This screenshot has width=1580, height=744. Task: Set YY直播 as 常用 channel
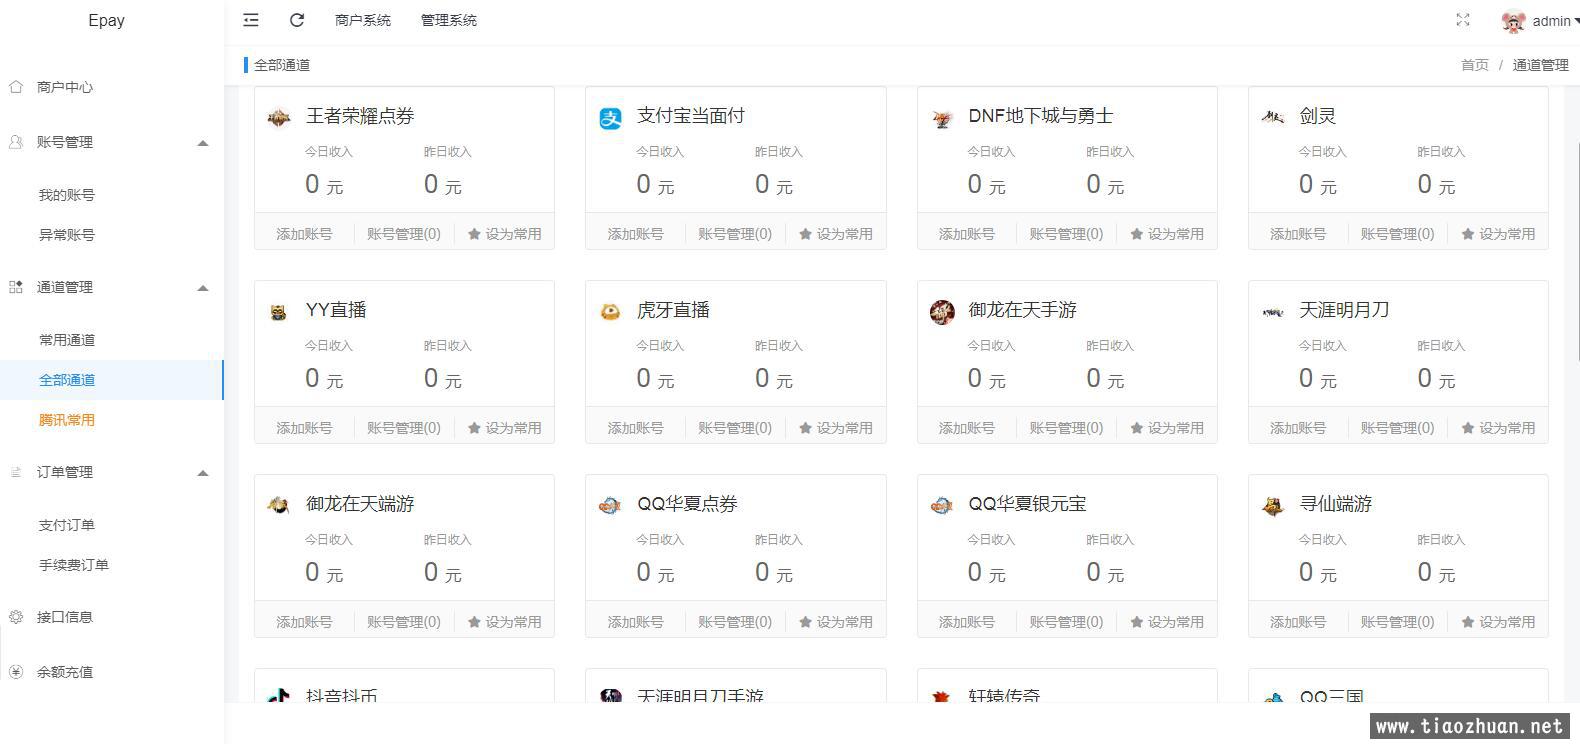(505, 428)
